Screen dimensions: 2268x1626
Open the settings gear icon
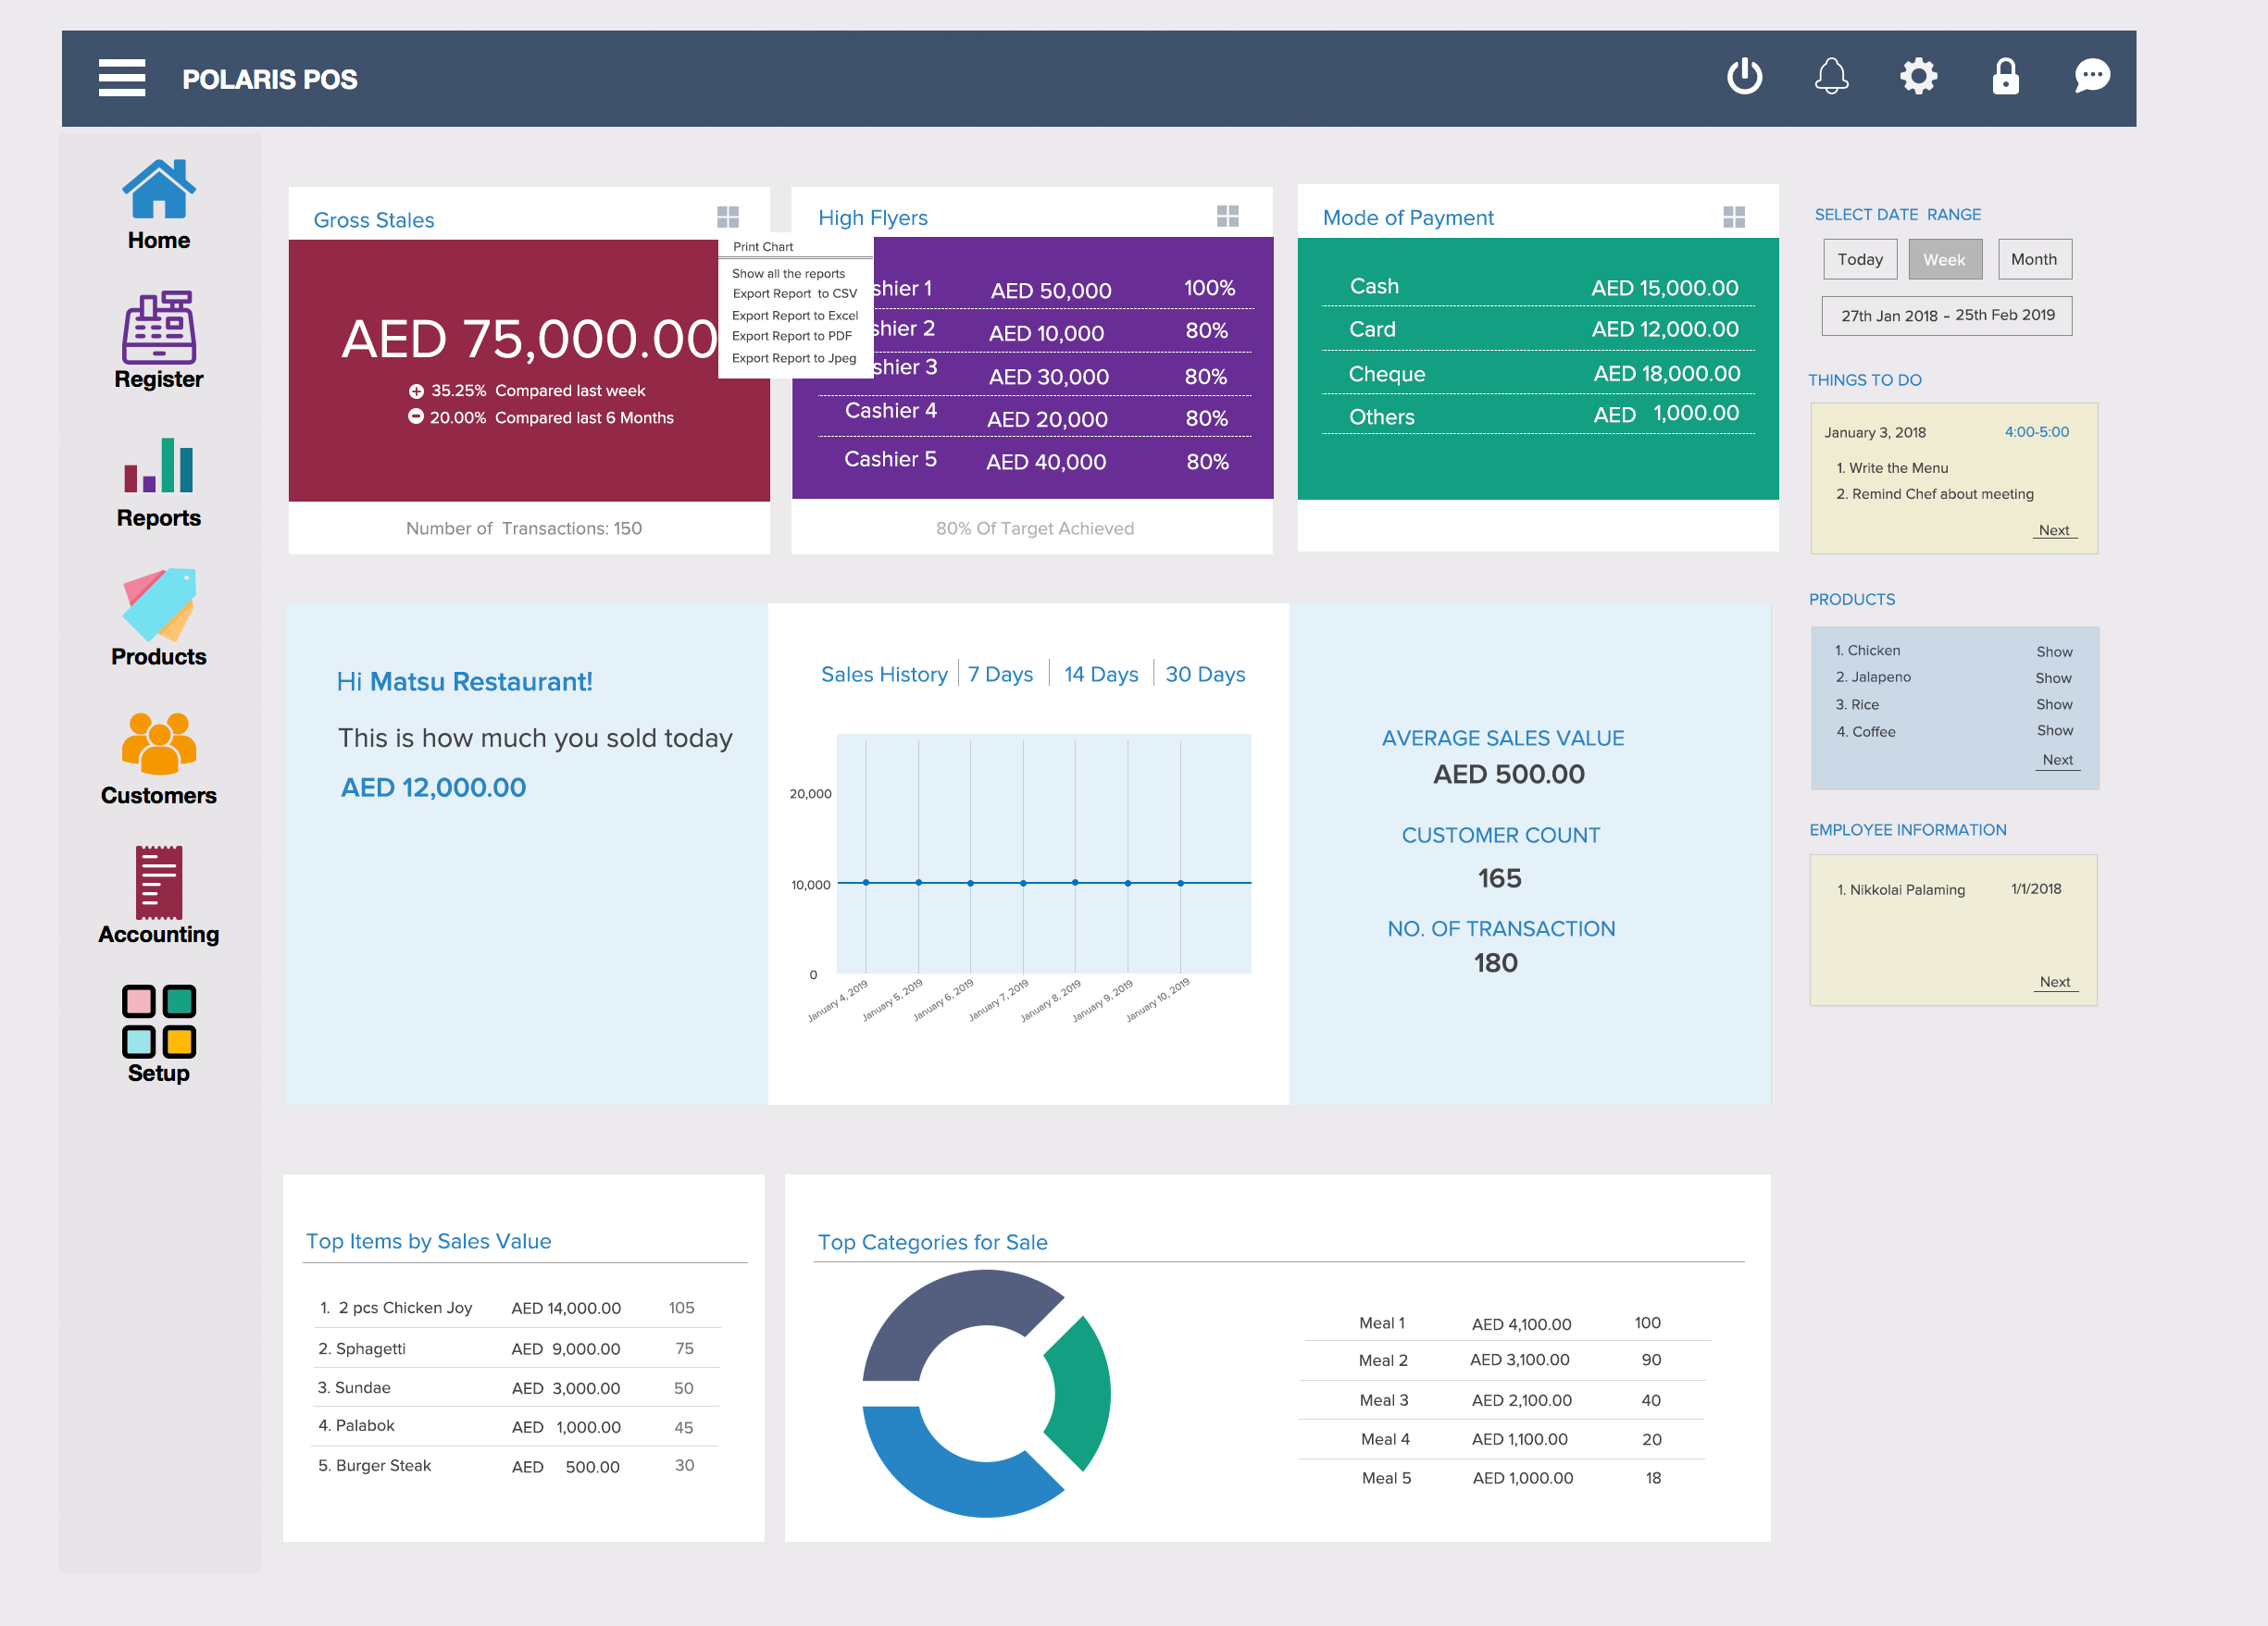pyautogui.click(x=1918, y=76)
